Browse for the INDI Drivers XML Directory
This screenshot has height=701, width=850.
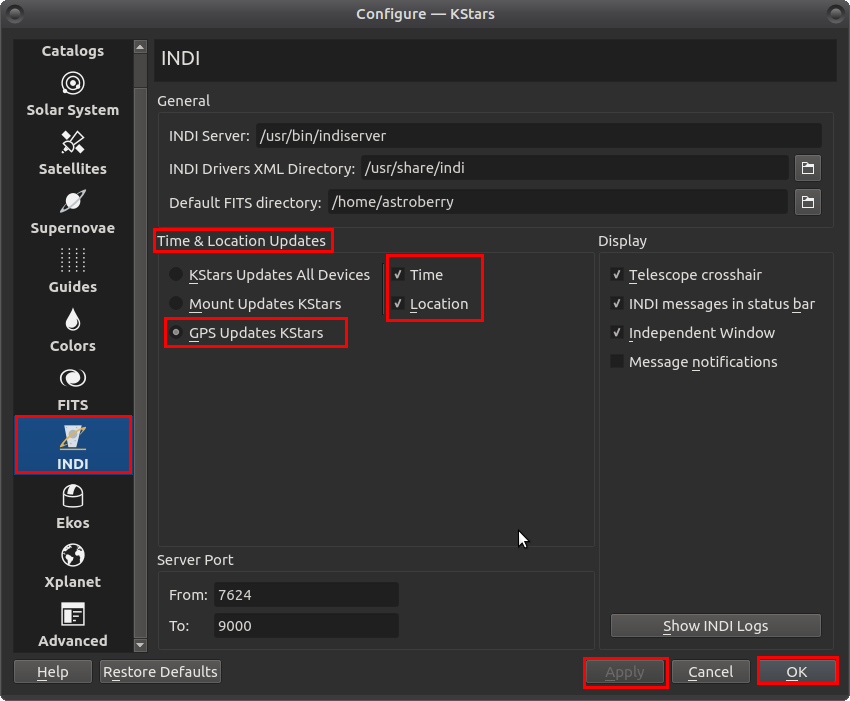tap(807, 168)
